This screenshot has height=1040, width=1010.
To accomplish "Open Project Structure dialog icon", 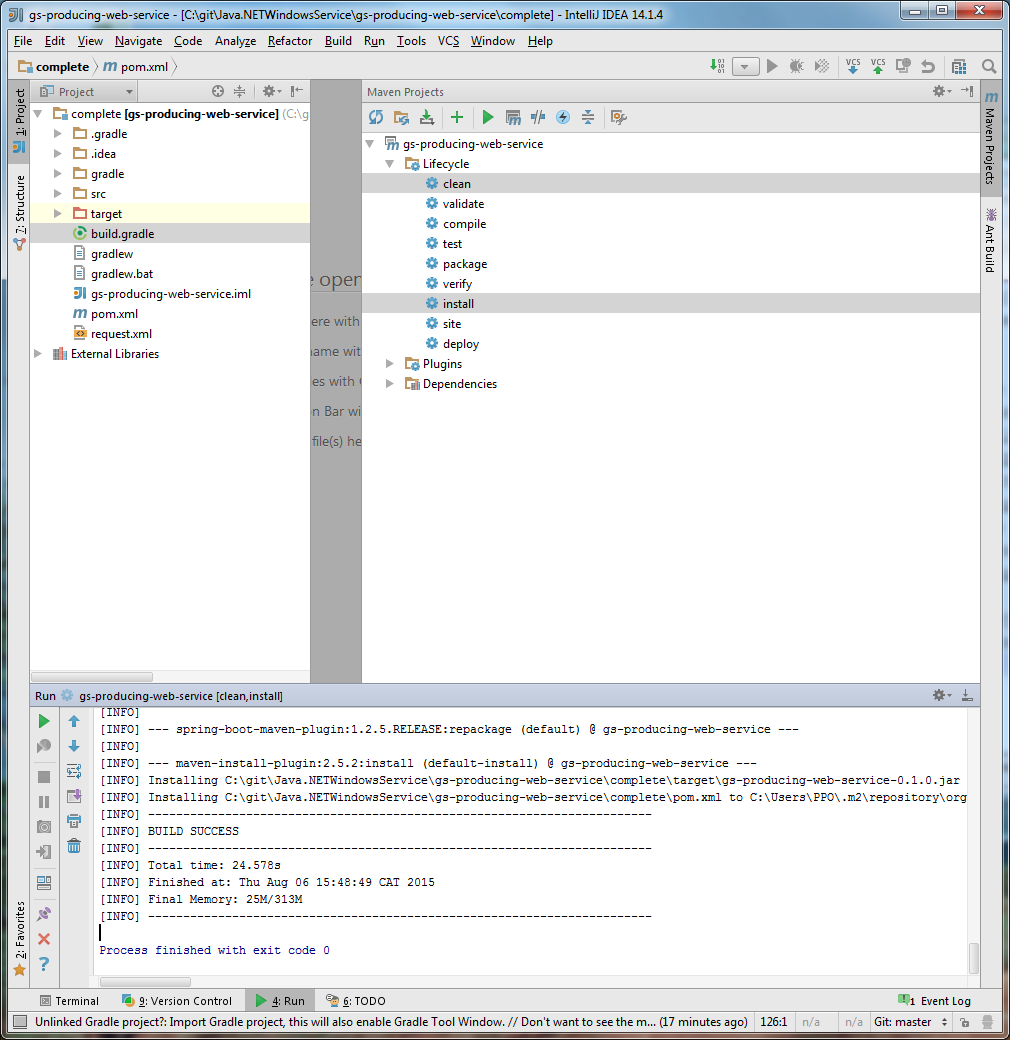I will [x=959, y=66].
